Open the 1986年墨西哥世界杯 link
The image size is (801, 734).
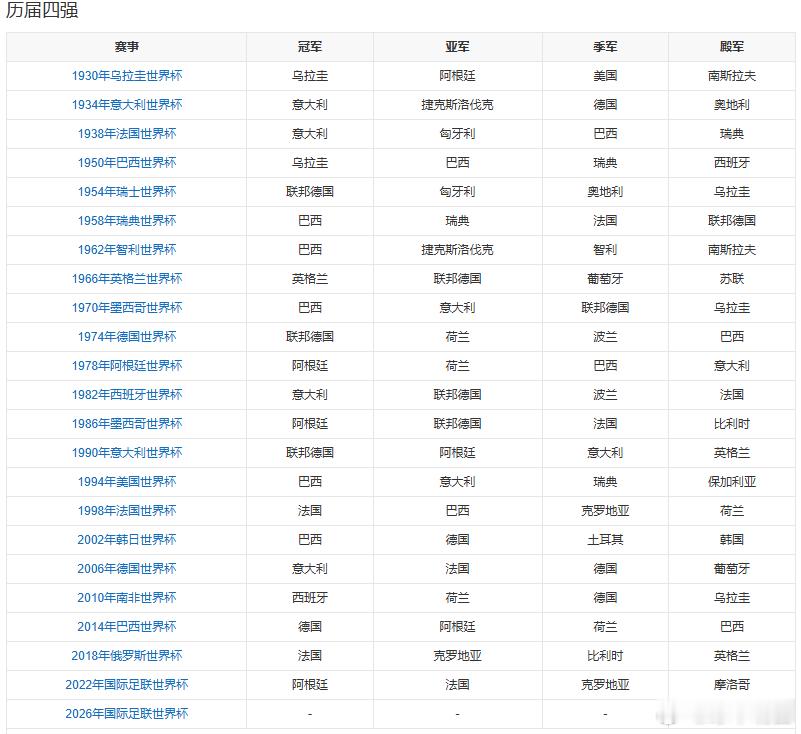(127, 424)
